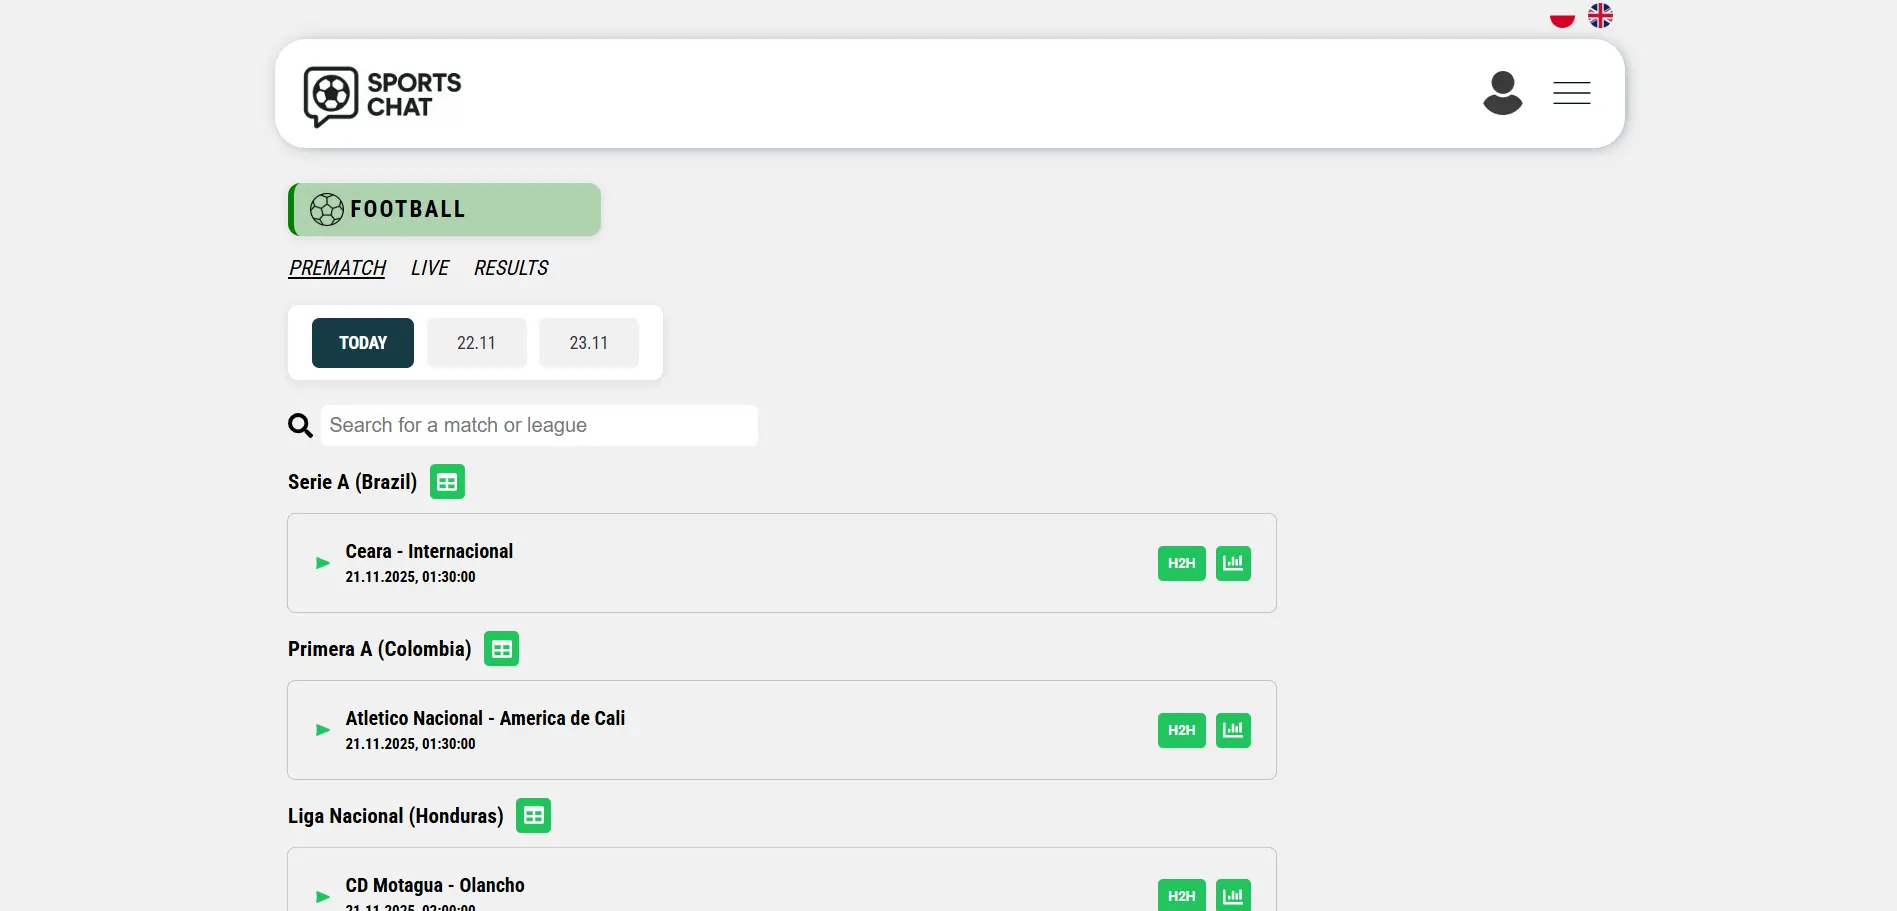1897x911 pixels.
Task: Expand Atletico Nacional - America de Cali row
Action: point(323,730)
